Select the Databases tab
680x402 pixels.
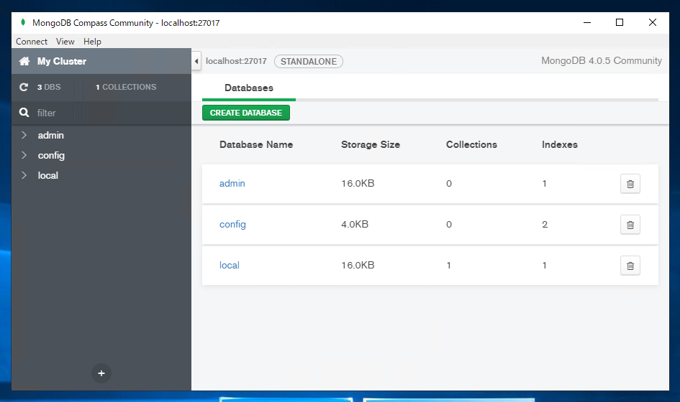(249, 88)
